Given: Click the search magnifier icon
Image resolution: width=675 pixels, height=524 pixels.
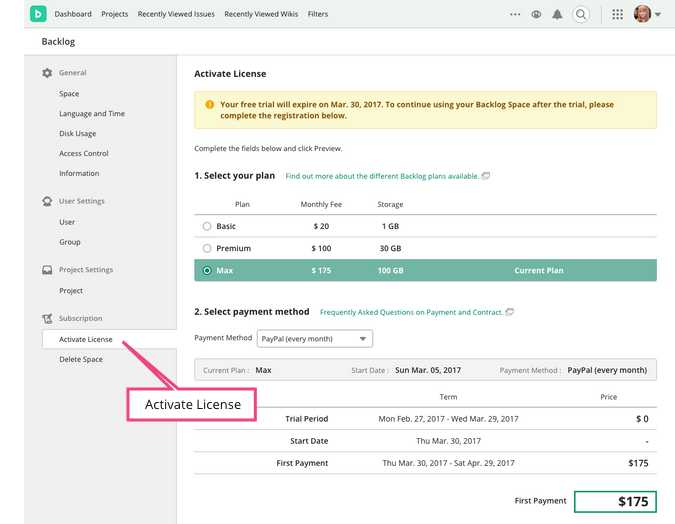Looking at the screenshot, I should coord(581,14).
